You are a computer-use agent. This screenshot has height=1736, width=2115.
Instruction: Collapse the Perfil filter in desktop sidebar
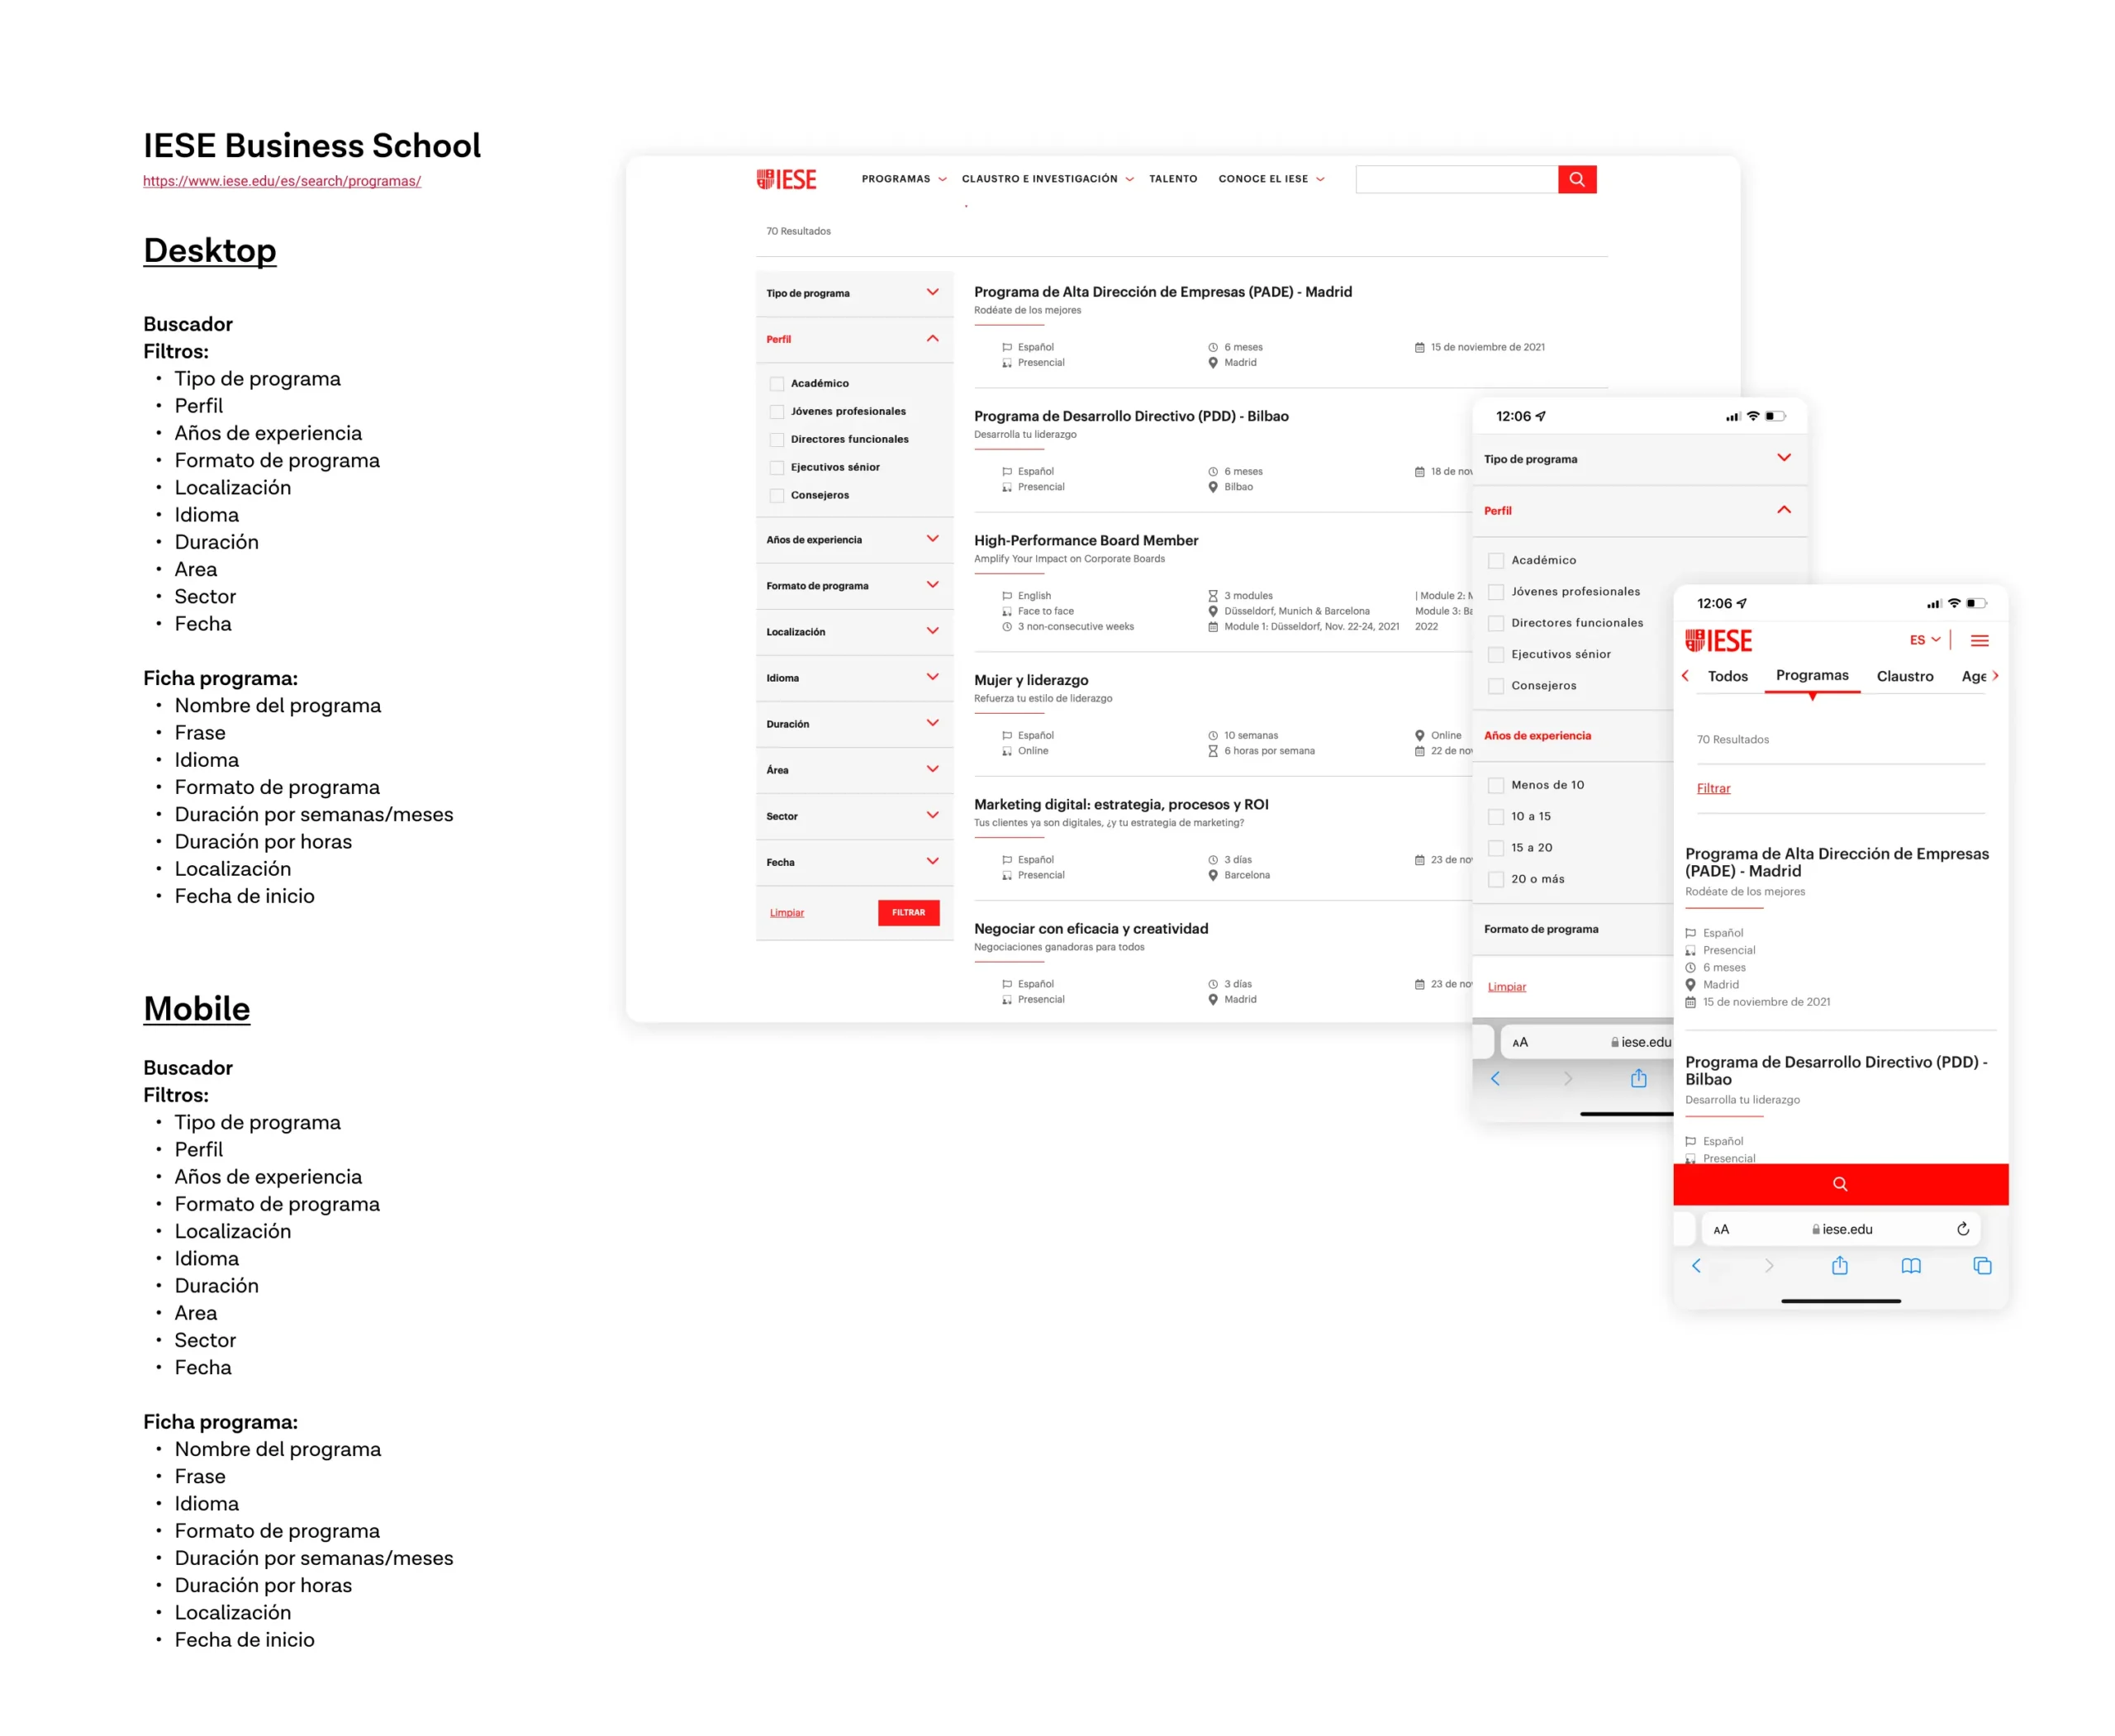pyautogui.click(x=932, y=339)
